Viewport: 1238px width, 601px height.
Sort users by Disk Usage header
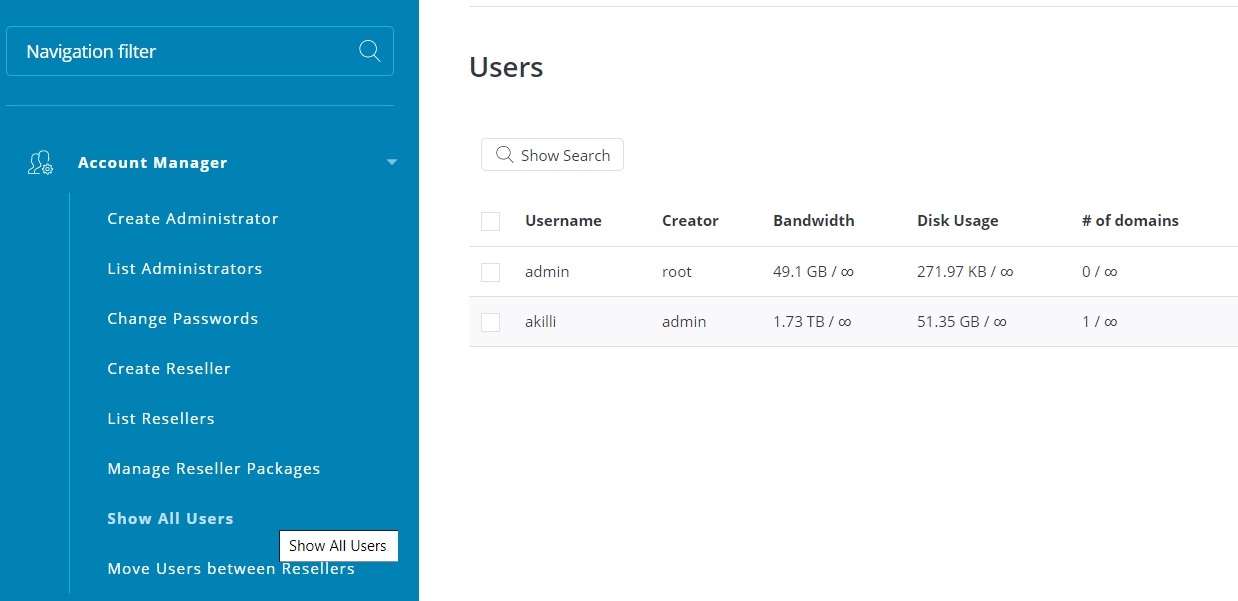click(957, 221)
